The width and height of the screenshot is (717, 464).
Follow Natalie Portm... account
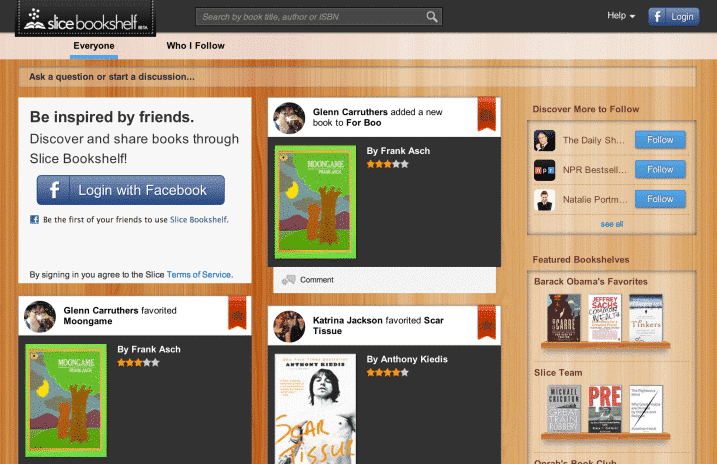(x=660, y=199)
